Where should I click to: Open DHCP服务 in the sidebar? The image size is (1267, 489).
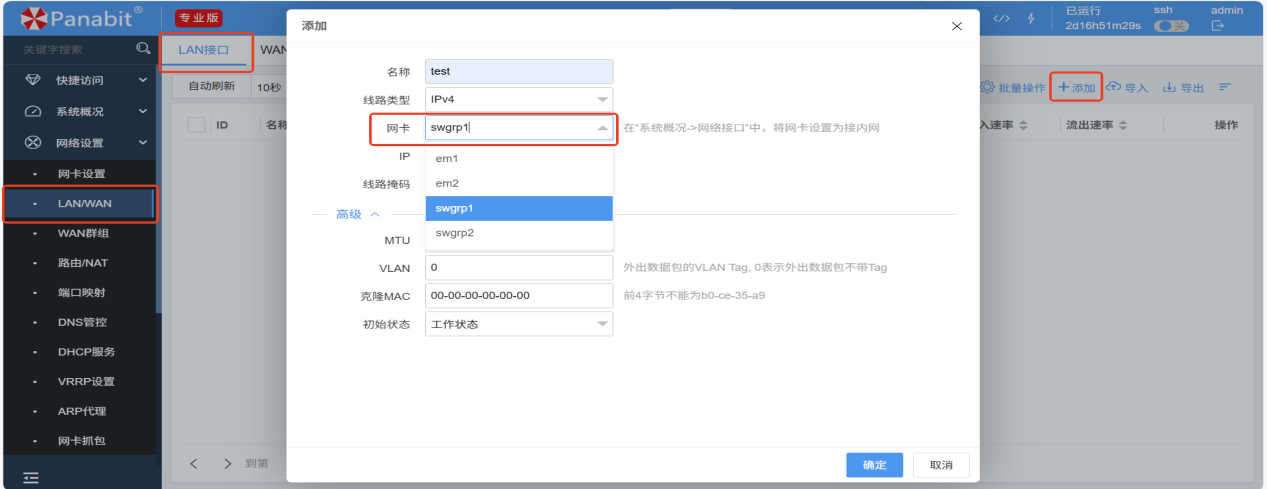[x=86, y=352]
